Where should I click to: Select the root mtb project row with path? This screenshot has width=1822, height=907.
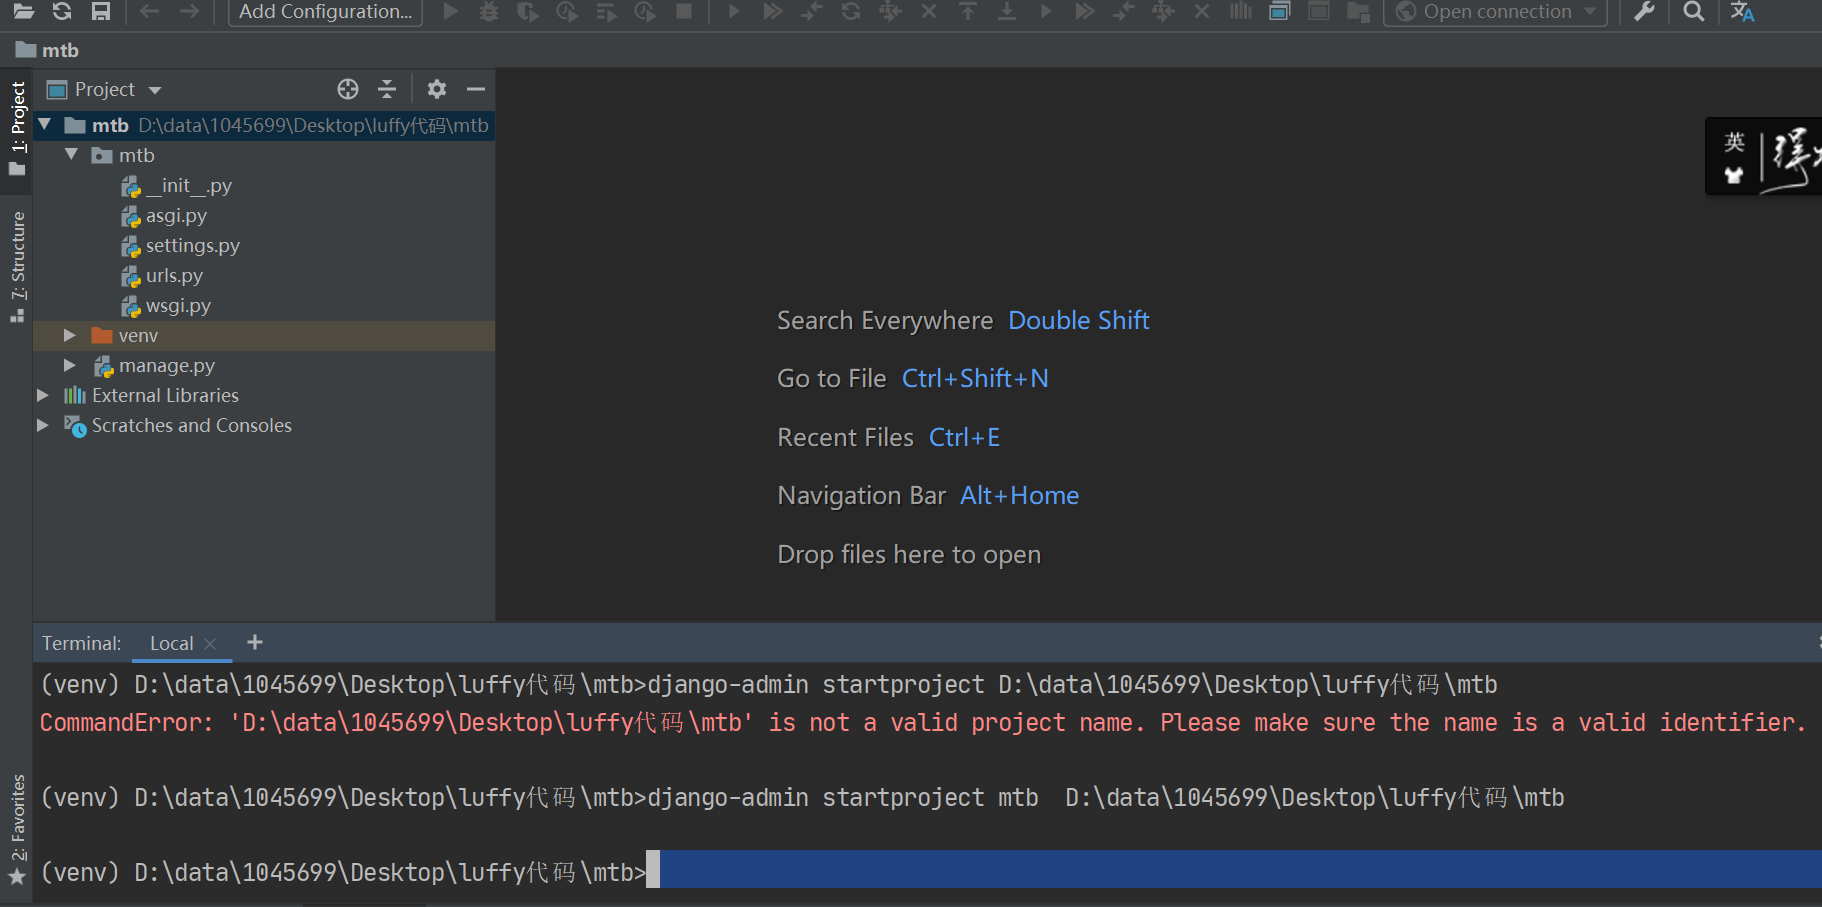(264, 126)
